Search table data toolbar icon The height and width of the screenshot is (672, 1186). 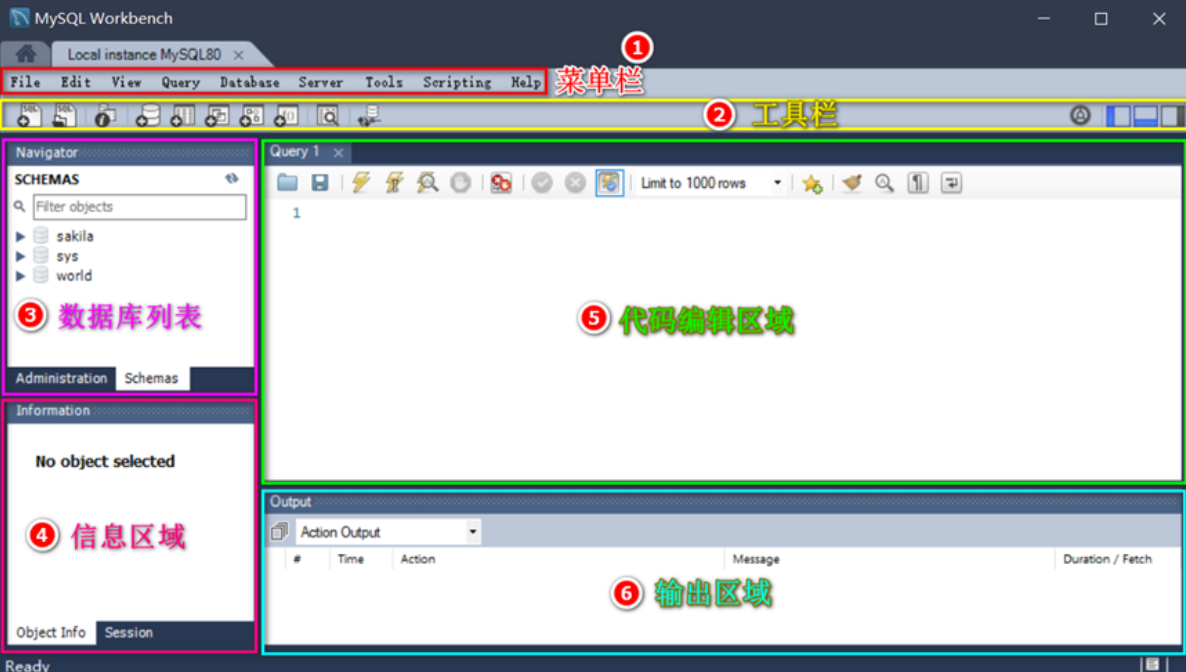(x=328, y=116)
